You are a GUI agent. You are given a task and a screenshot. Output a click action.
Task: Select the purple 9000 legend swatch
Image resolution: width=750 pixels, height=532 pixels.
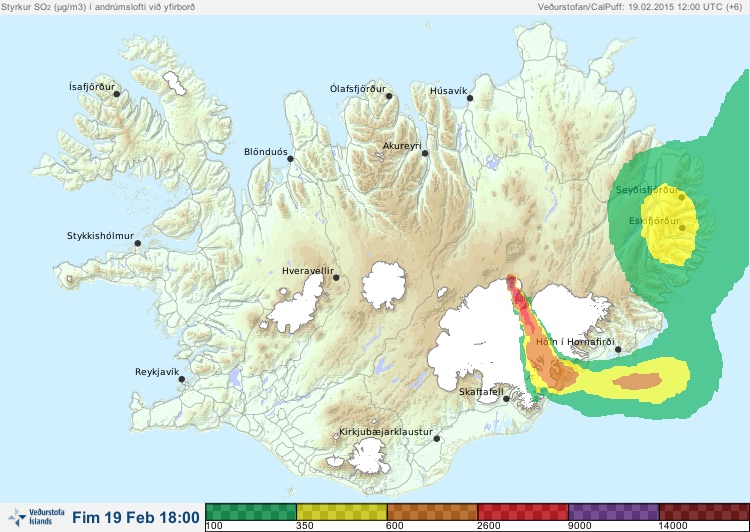[614, 512]
